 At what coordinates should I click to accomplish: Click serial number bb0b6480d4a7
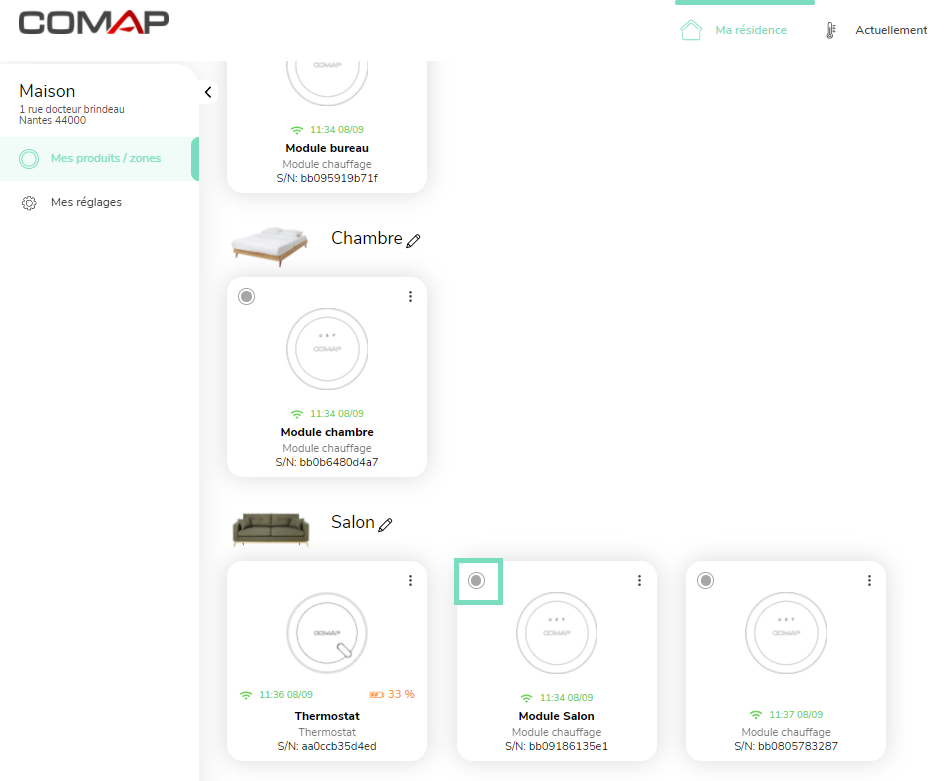(327, 462)
